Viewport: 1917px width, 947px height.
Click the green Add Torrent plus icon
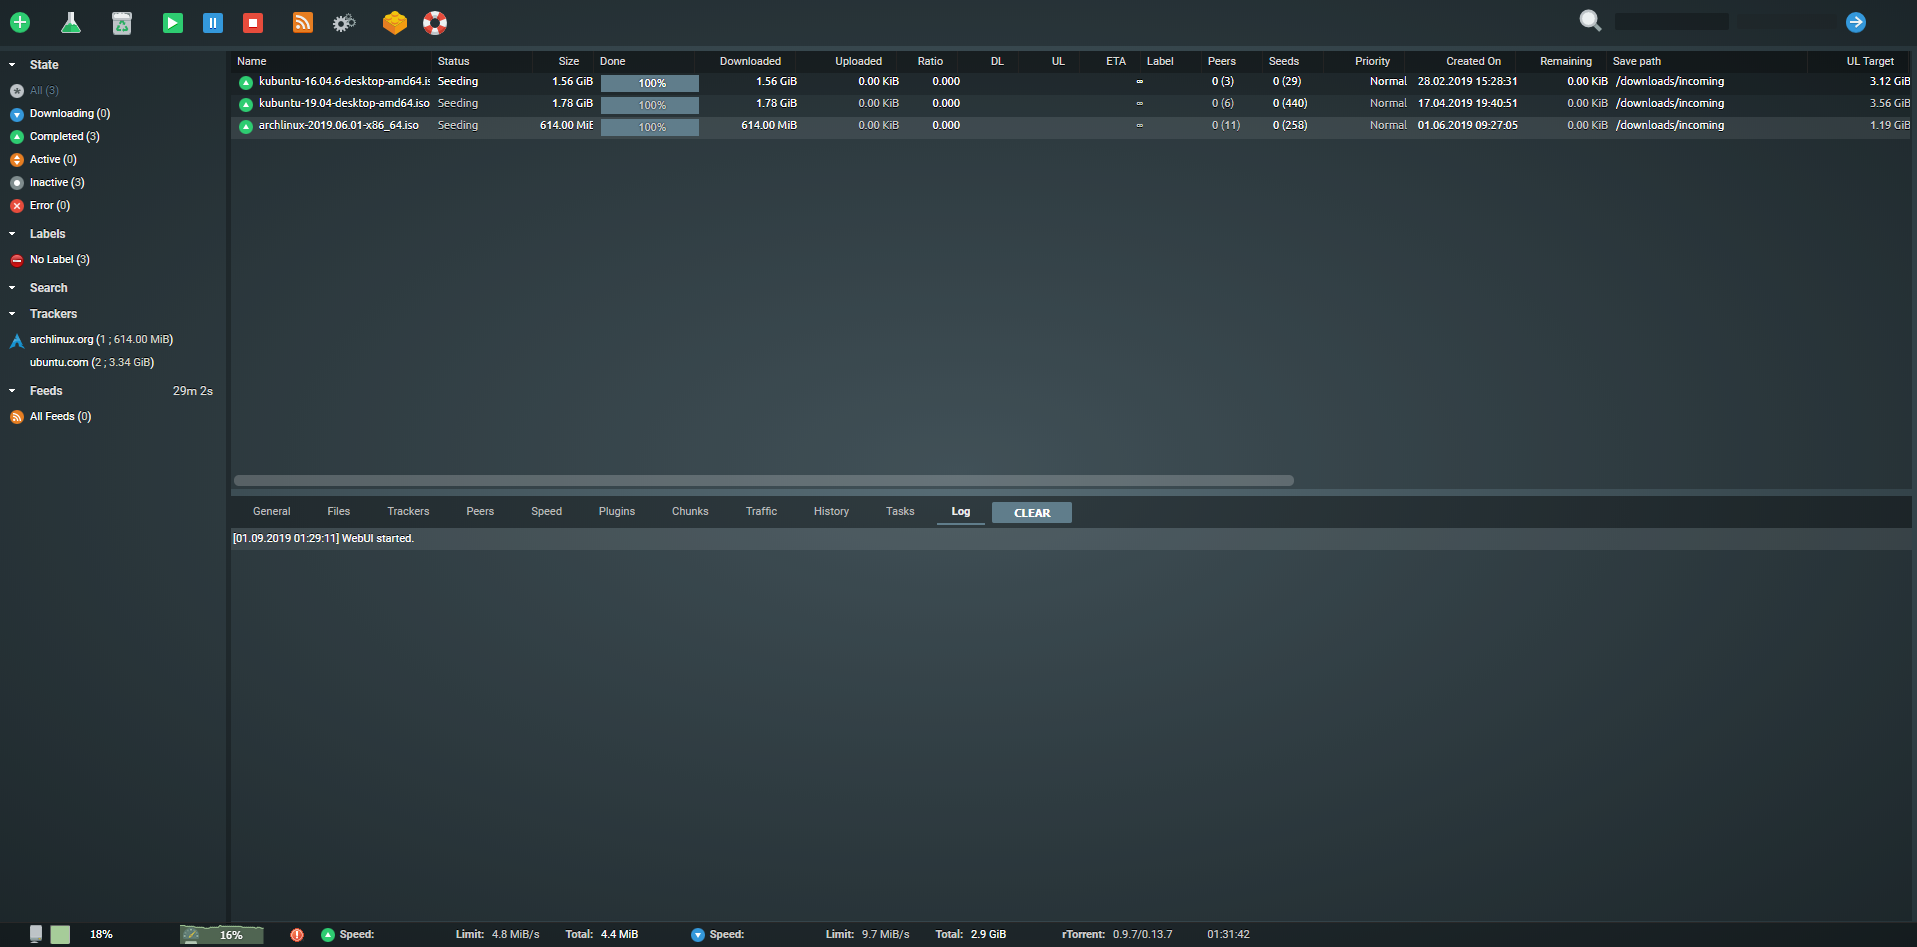click(20, 22)
